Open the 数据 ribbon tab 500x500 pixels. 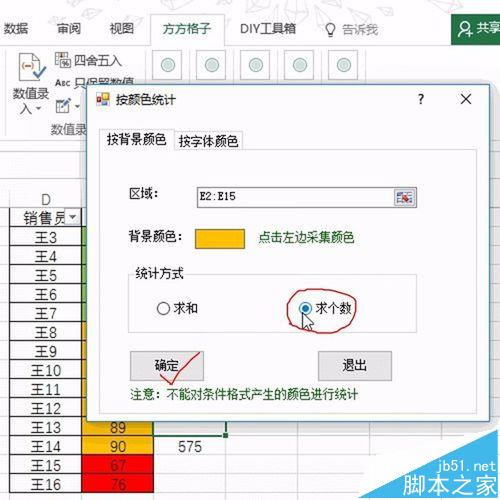16,29
